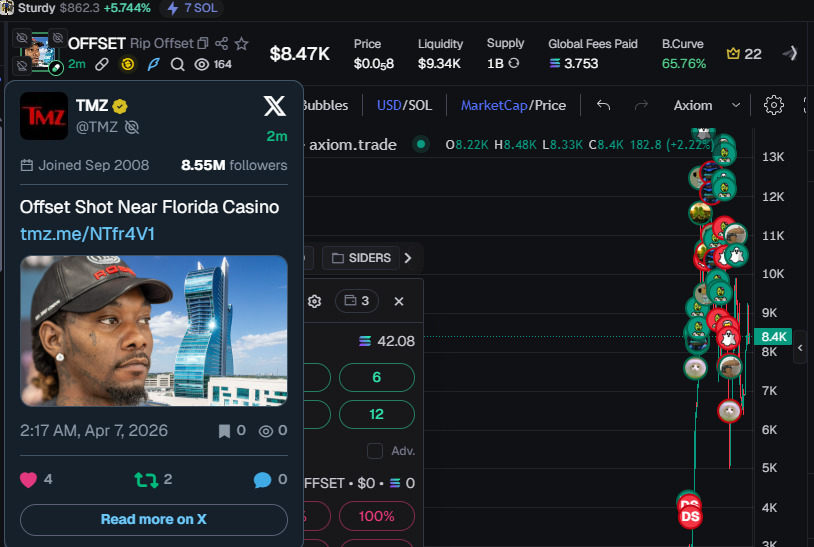Switch to the Bubbles tab
This screenshot has width=814, height=547.
tap(324, 105)
